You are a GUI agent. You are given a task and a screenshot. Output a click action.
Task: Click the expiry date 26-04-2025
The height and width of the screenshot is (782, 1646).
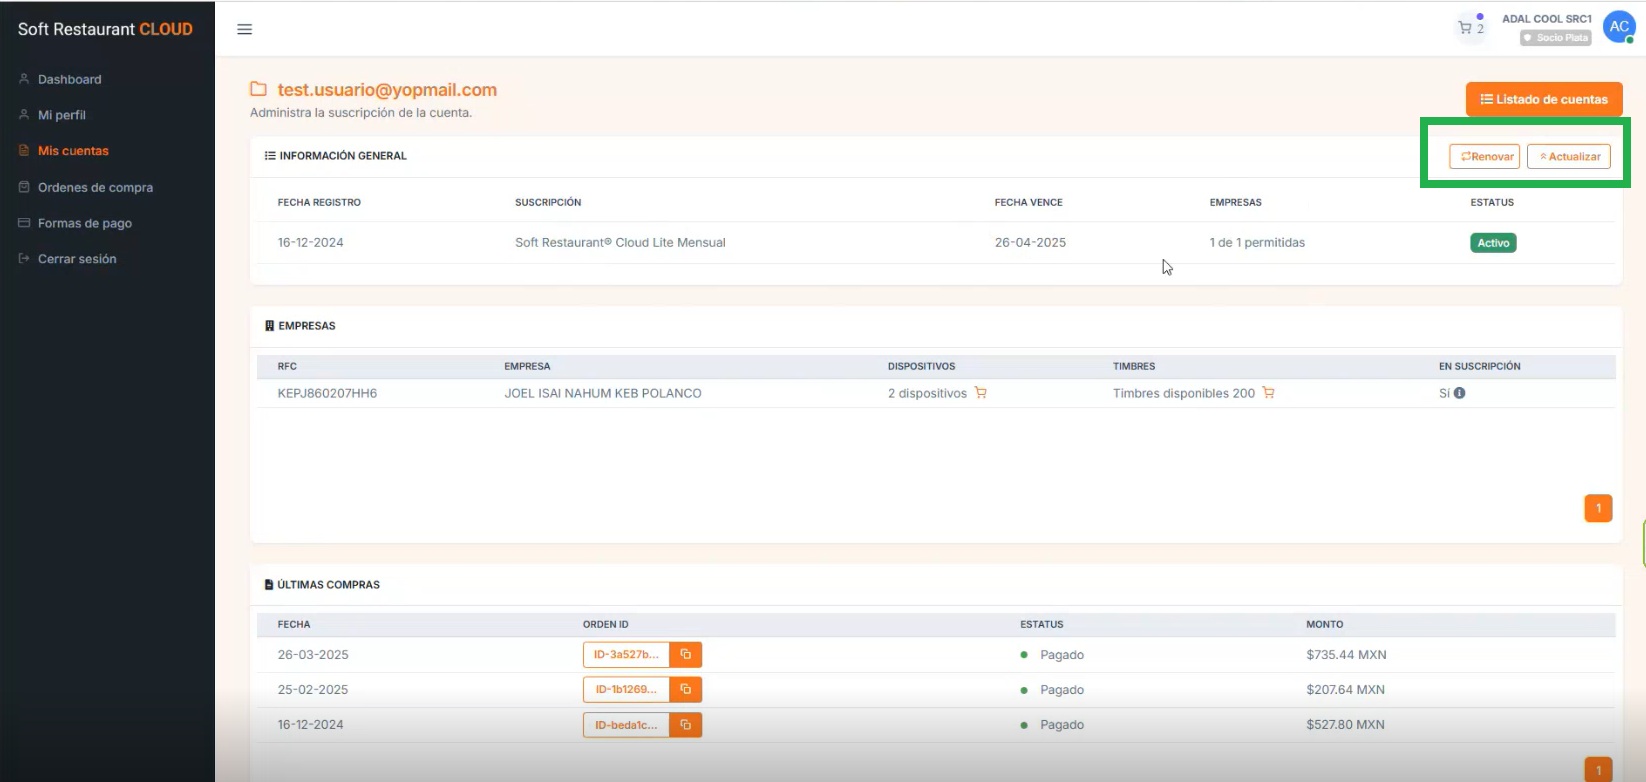pyautogui.click(x=1030, y=242)
